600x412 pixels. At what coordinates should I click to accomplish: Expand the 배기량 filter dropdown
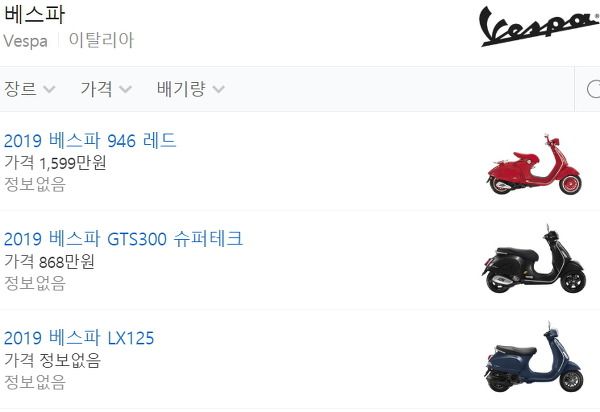tap(190, 89)
